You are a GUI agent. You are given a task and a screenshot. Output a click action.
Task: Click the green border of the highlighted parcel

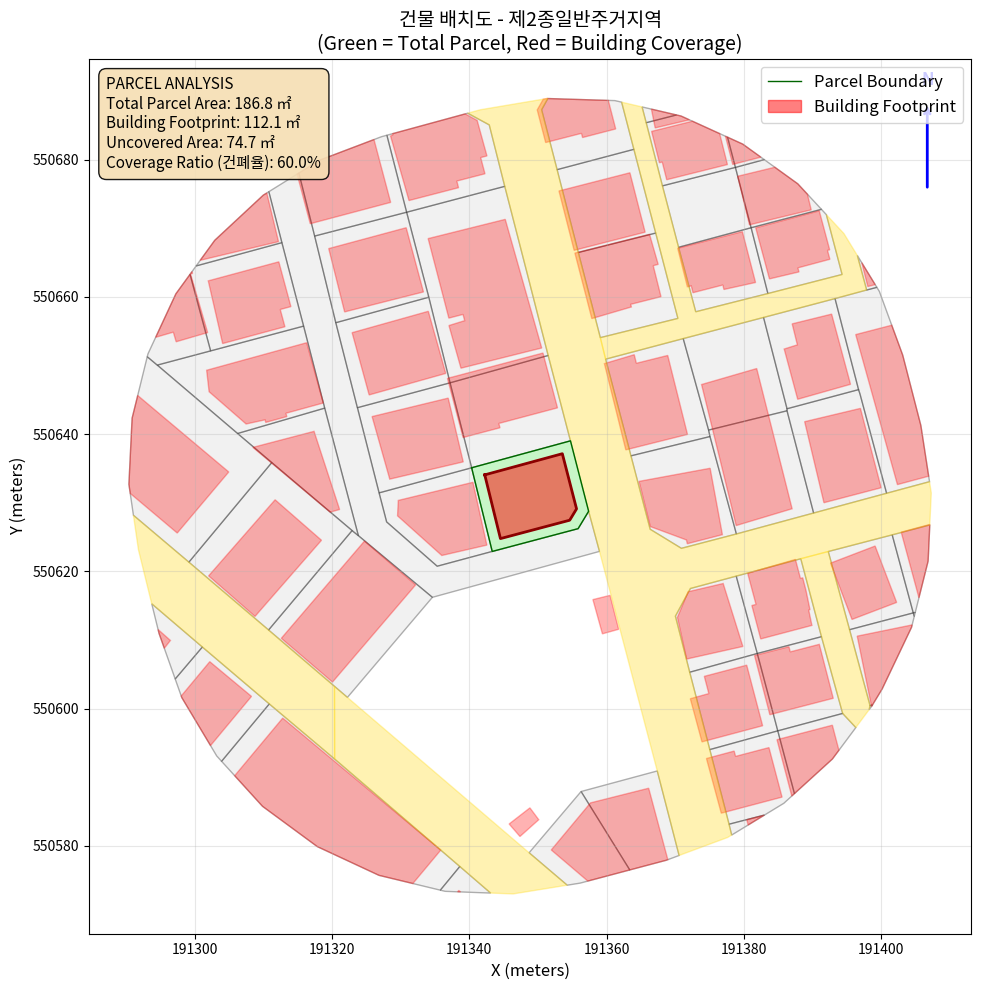tap(481, 508)
